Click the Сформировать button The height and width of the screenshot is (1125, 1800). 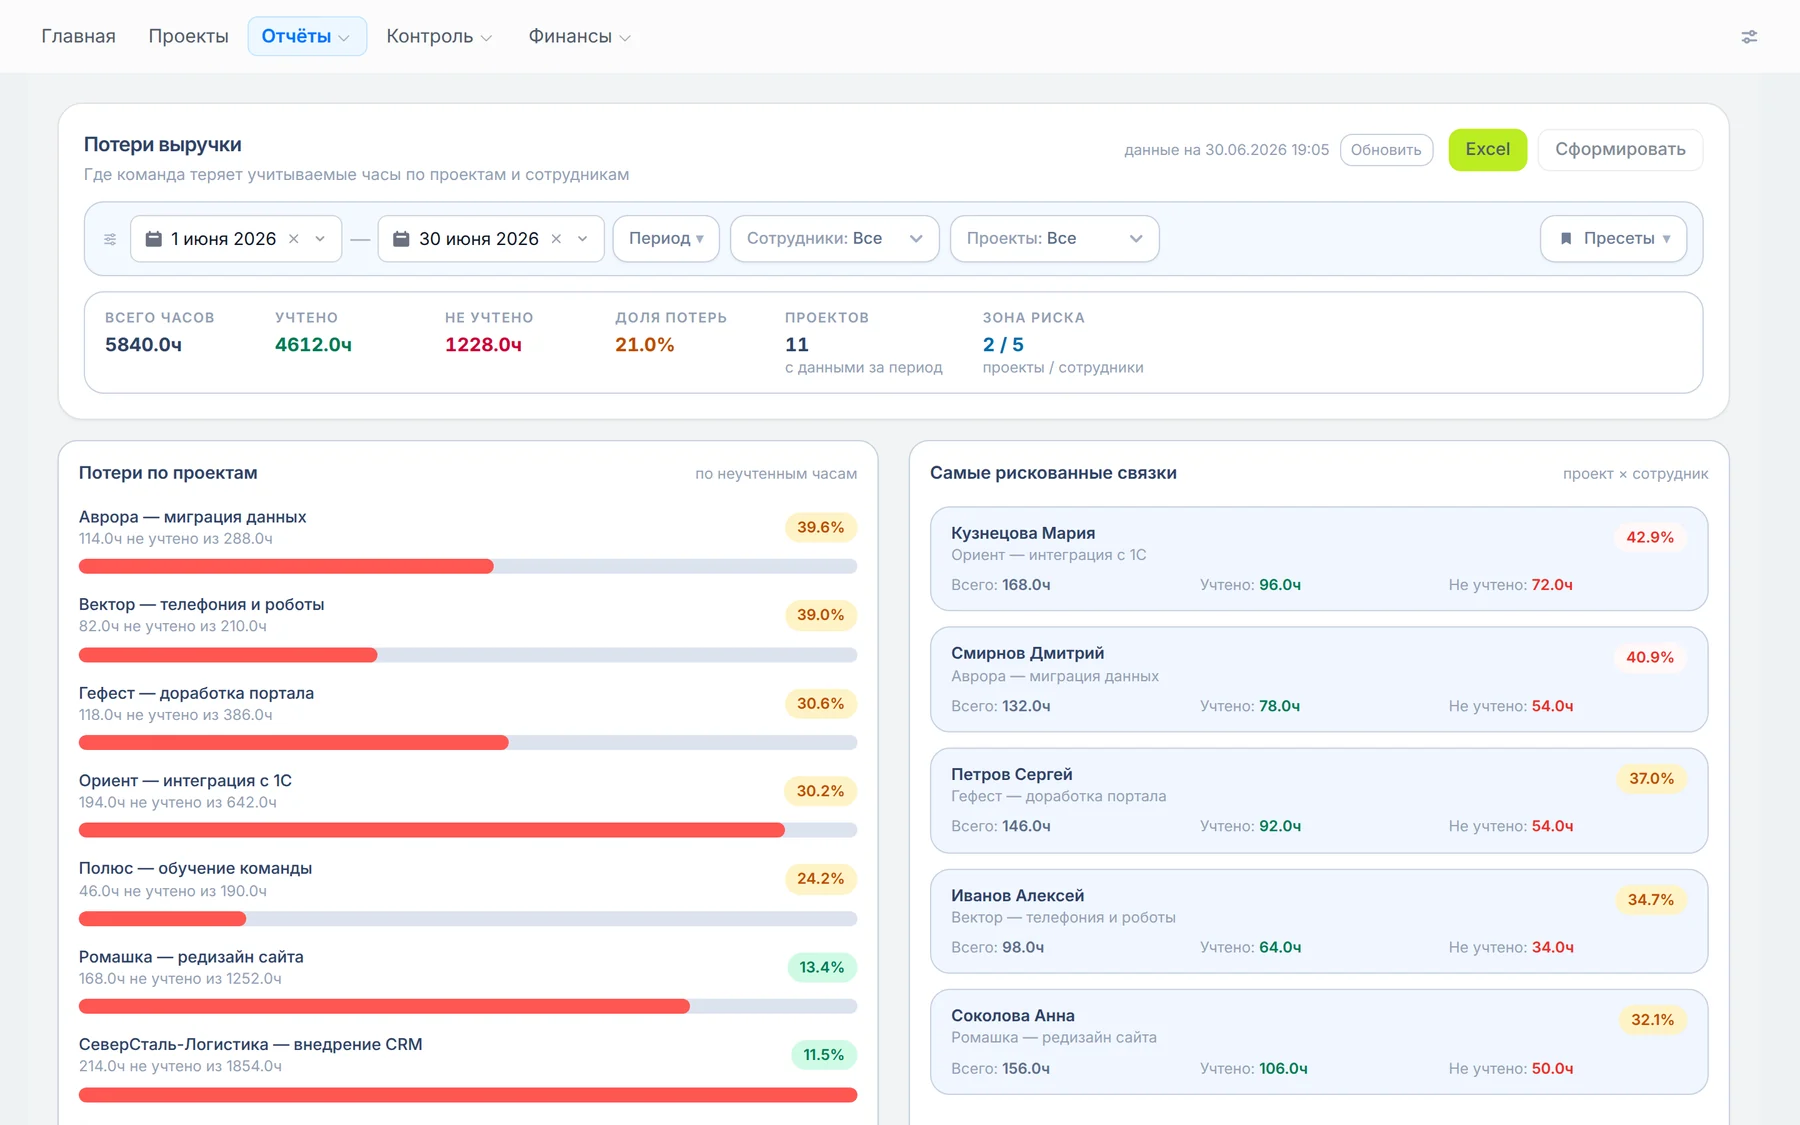pos(1620,150)
